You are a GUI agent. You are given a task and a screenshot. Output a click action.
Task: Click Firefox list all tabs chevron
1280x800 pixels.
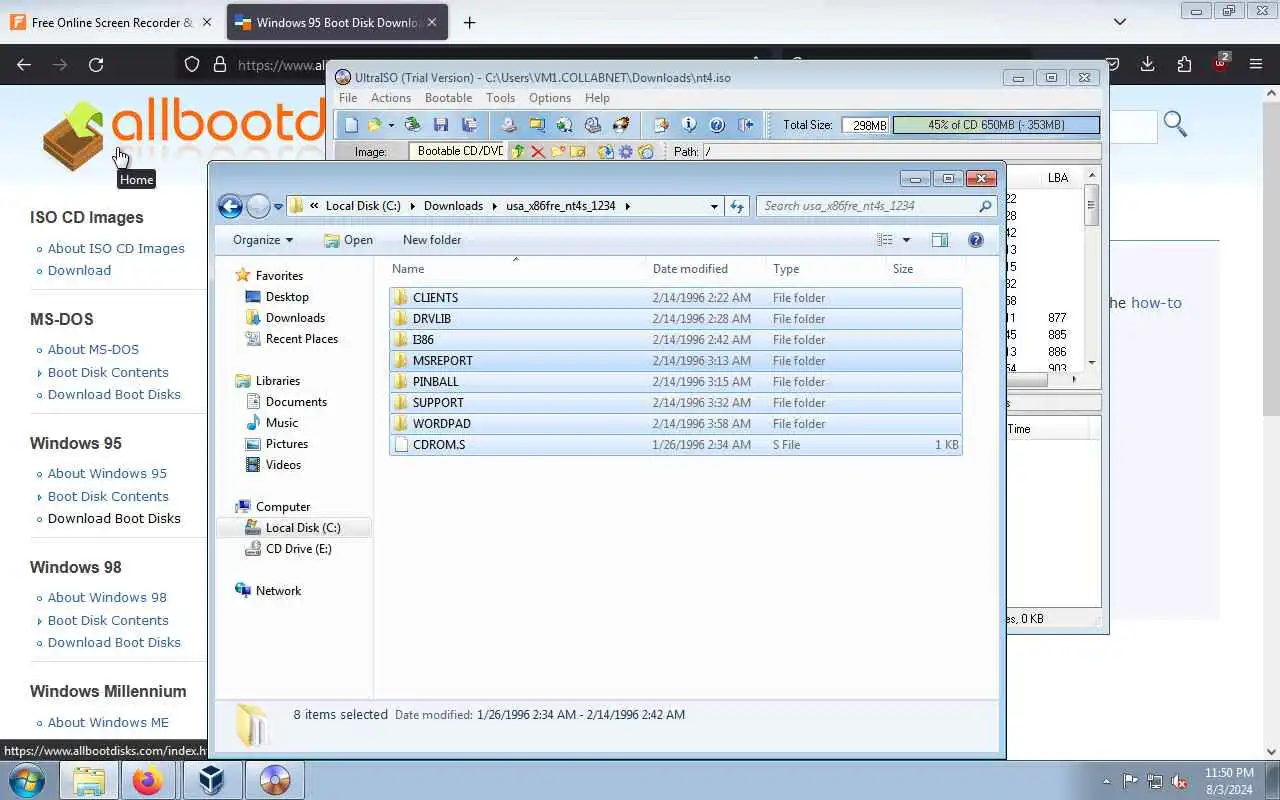[1120, 22]
